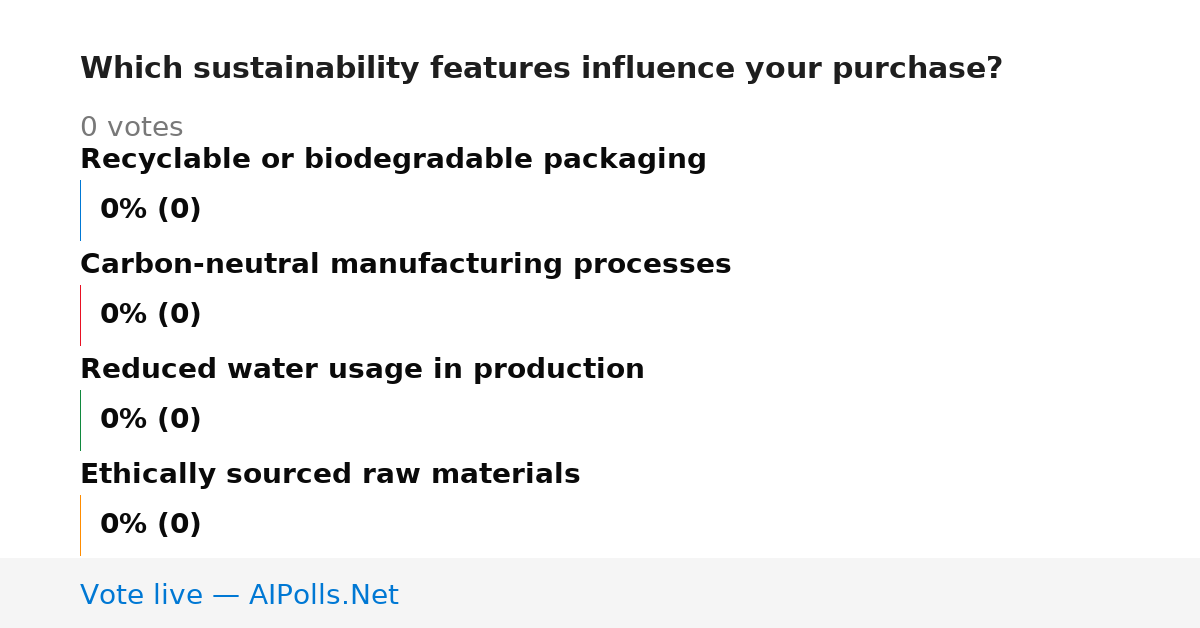Choose the Carbon-neutral manufacturing processes option
Viewport: 1200px width, 628px height.
(405, 265)
